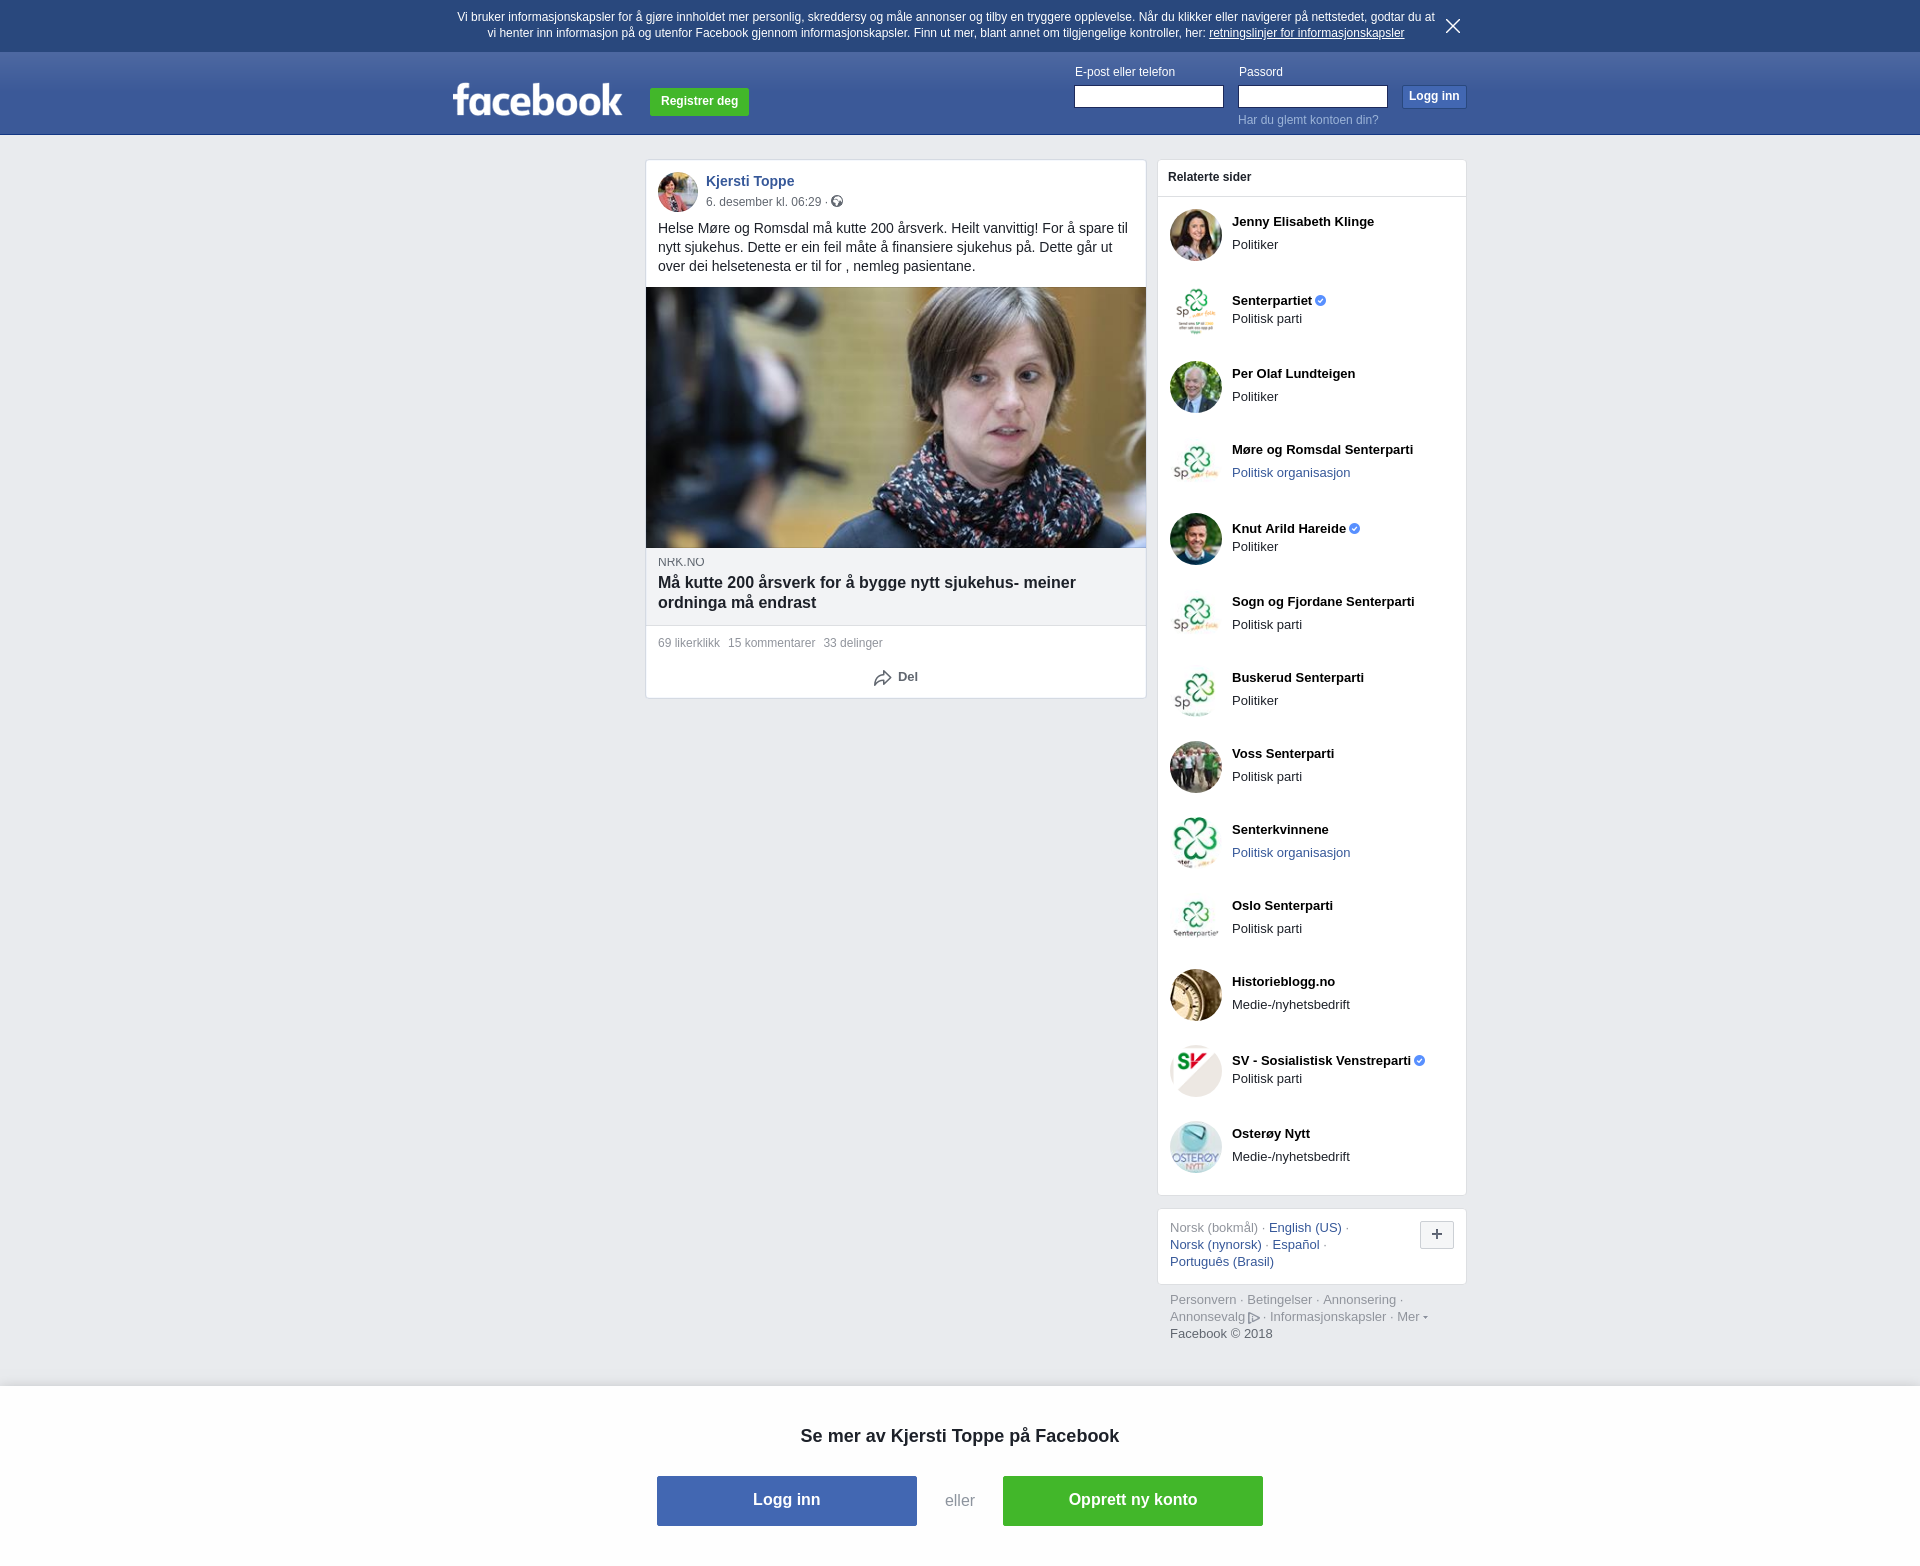Open Oslo Senterparti logo
This screenshot has width=1920, height=1566.
tap(1196, 919)
